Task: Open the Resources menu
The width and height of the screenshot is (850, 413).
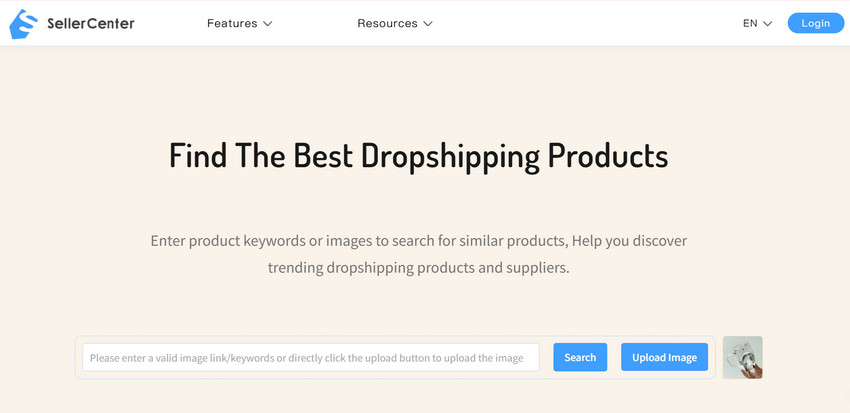Action: pos(387,23)
